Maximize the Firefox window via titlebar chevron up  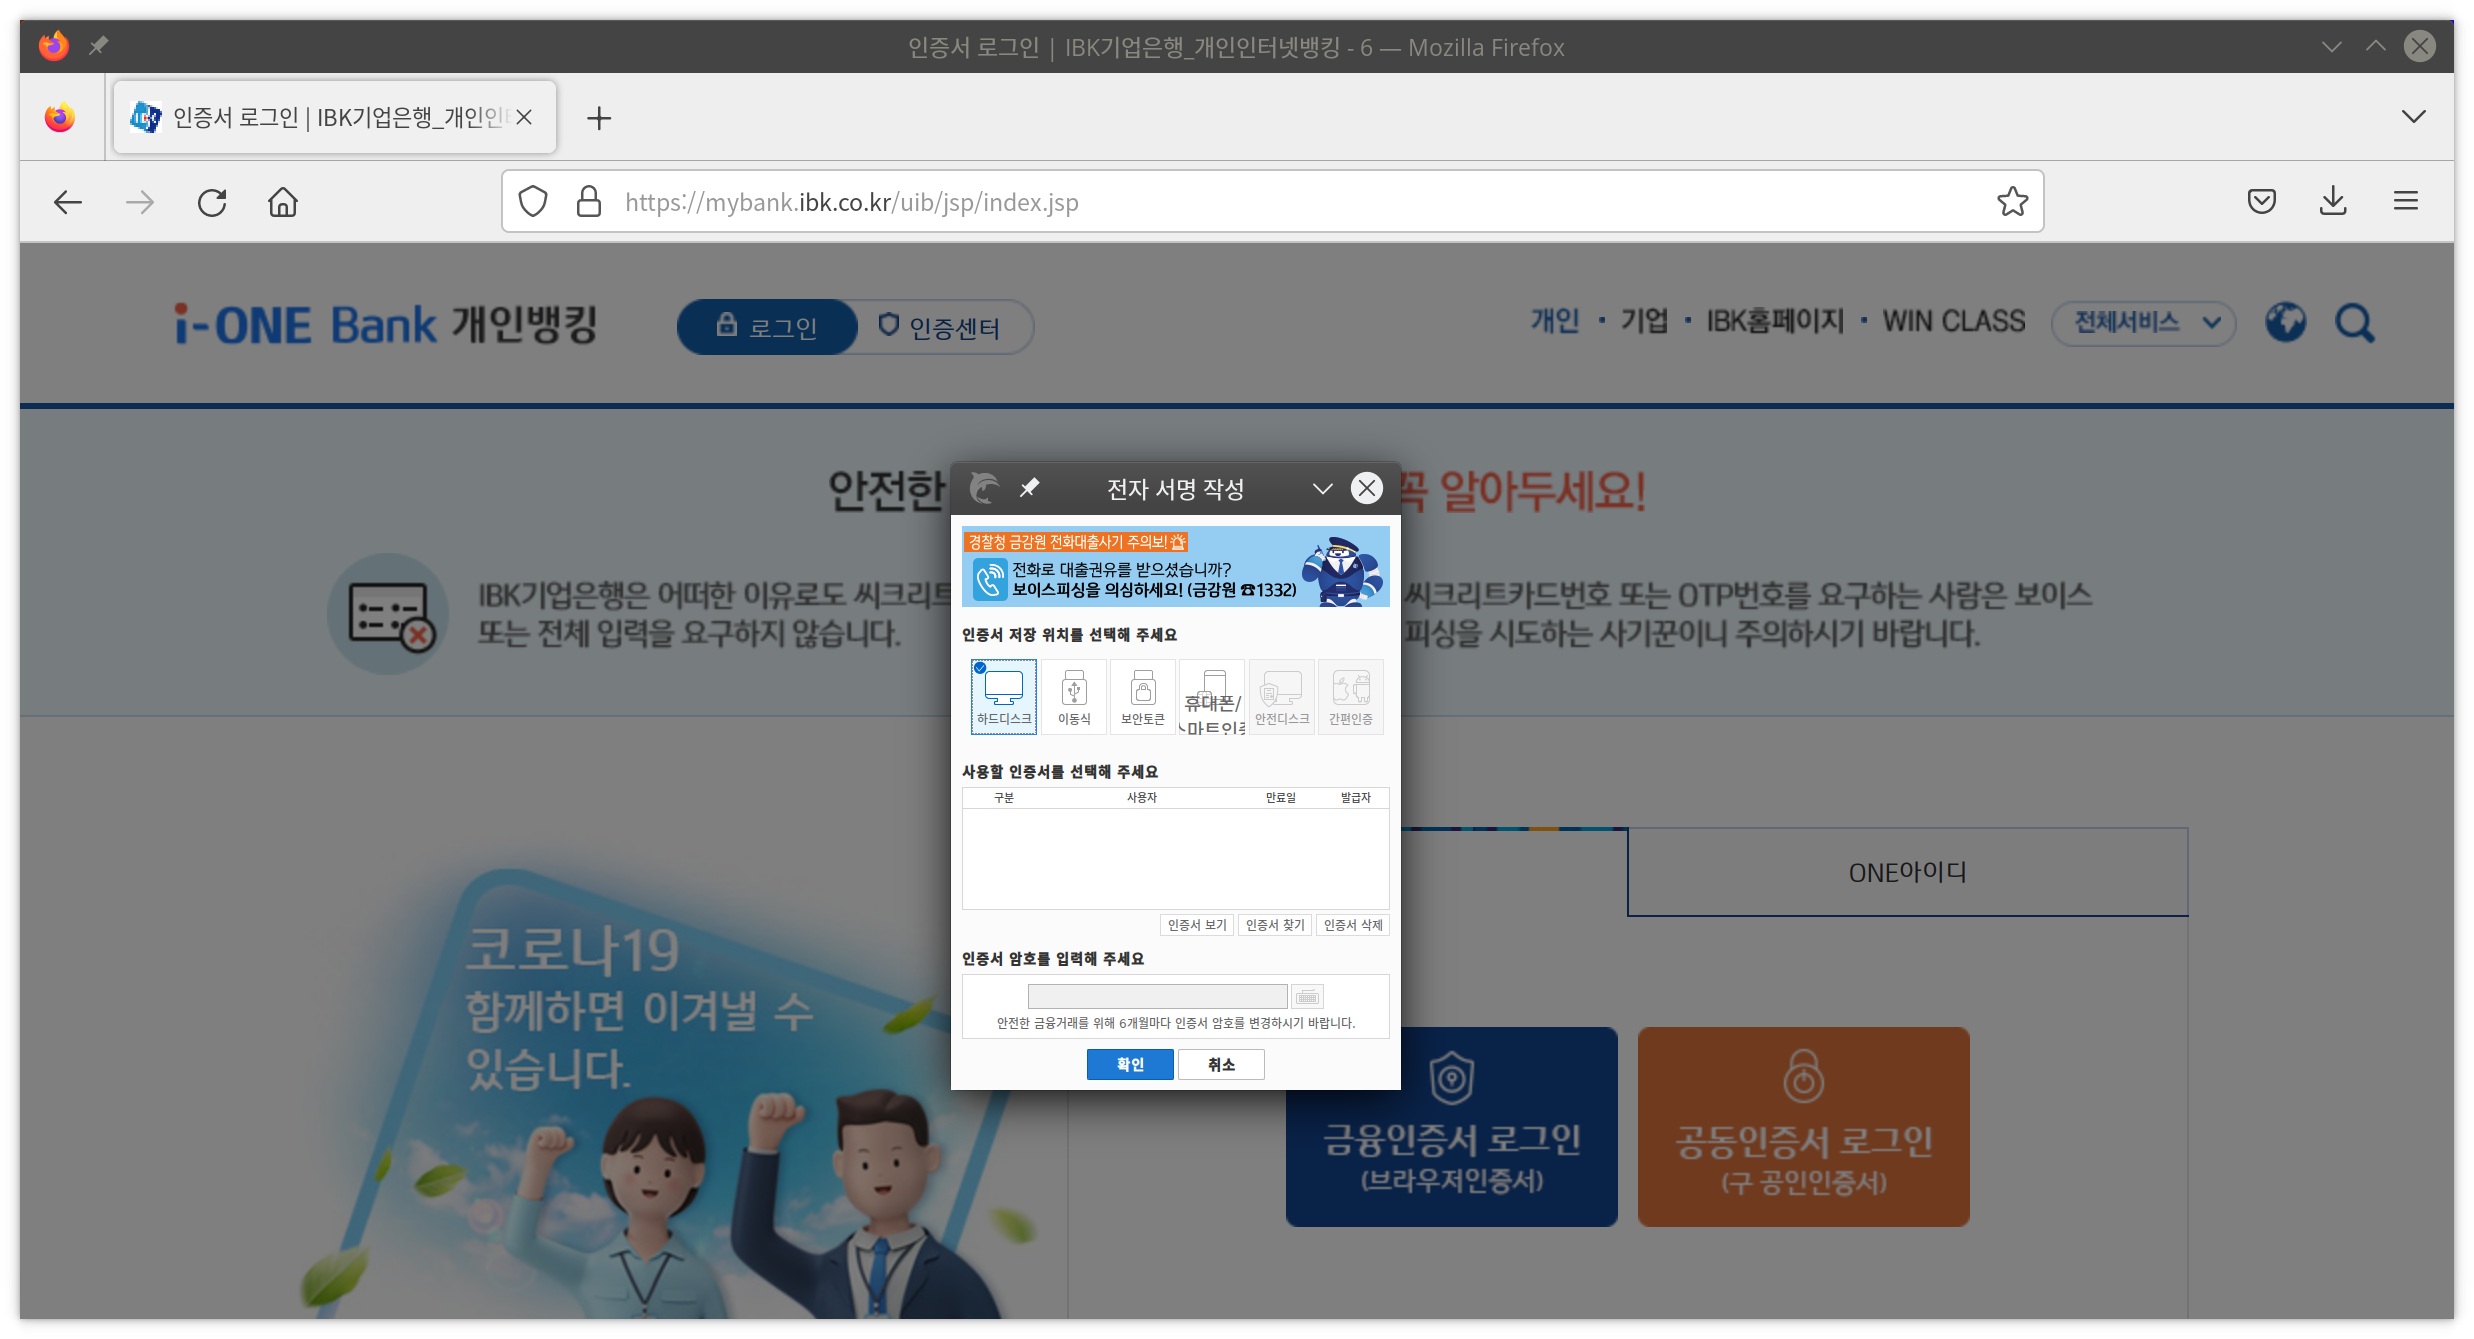tap(2376, 46)
